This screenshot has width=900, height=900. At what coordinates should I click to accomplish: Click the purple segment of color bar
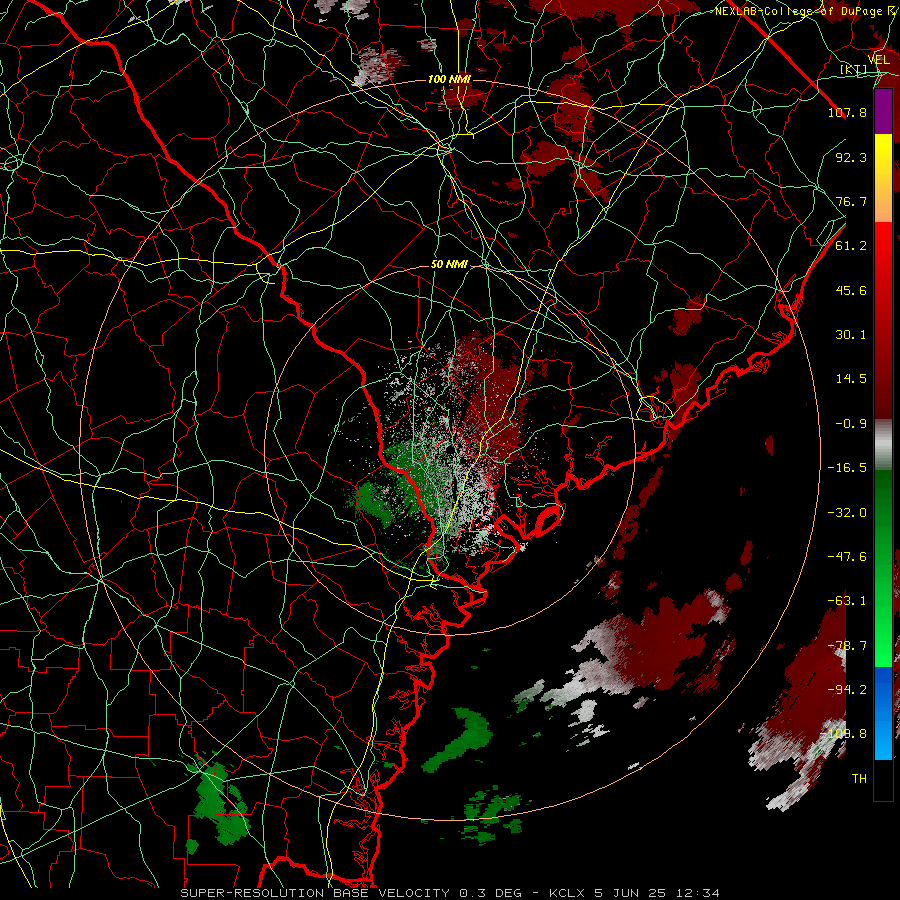[883, 111]
